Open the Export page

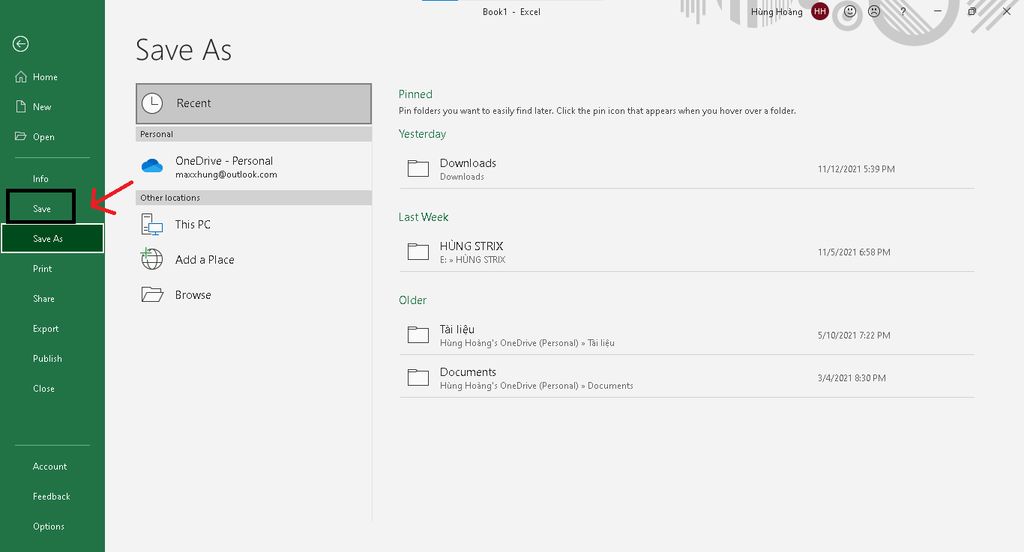pyautogui.click(x=45, y=329)
